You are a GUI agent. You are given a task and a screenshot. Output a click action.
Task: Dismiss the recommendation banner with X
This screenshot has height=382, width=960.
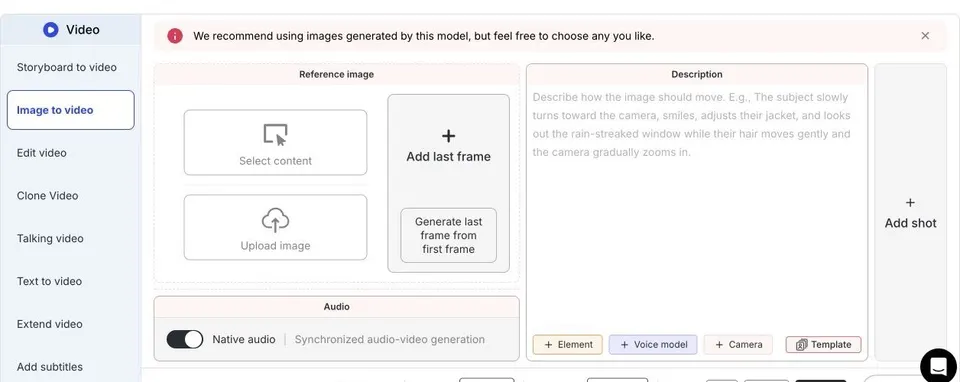click(925, 36)
